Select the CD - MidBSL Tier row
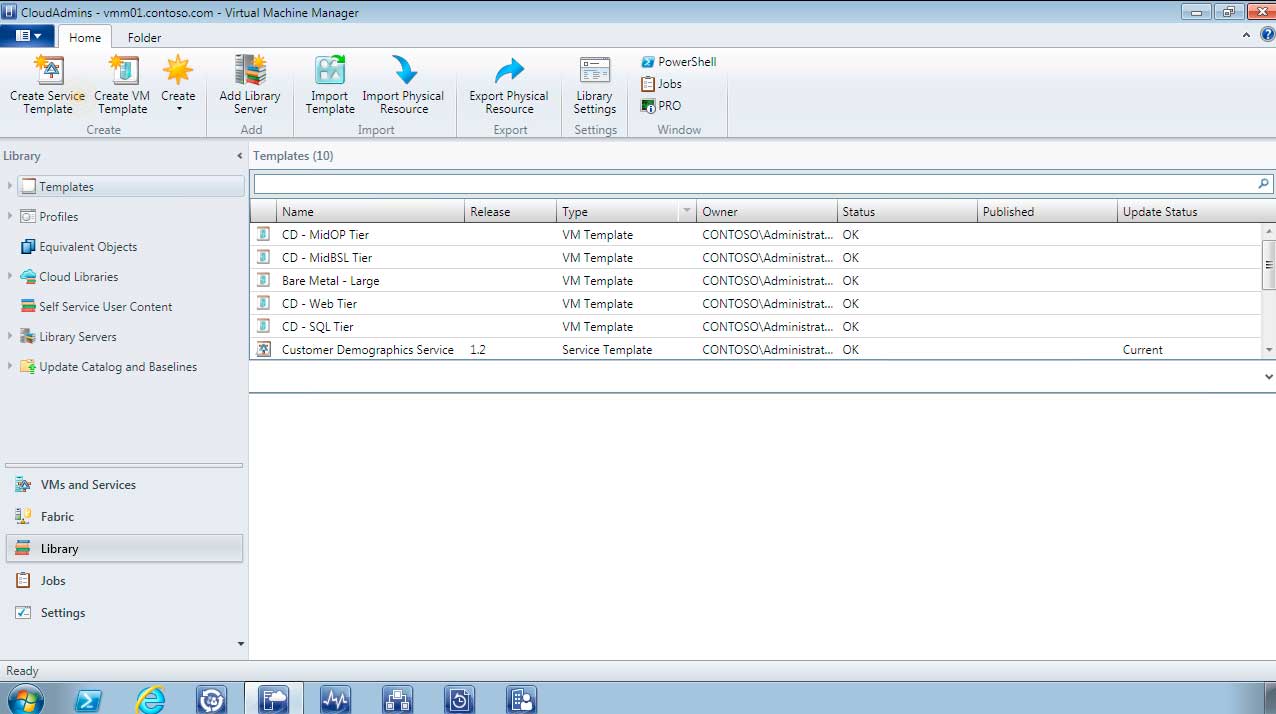Screen dimensions: 1276x714 [x=755, y=258]
